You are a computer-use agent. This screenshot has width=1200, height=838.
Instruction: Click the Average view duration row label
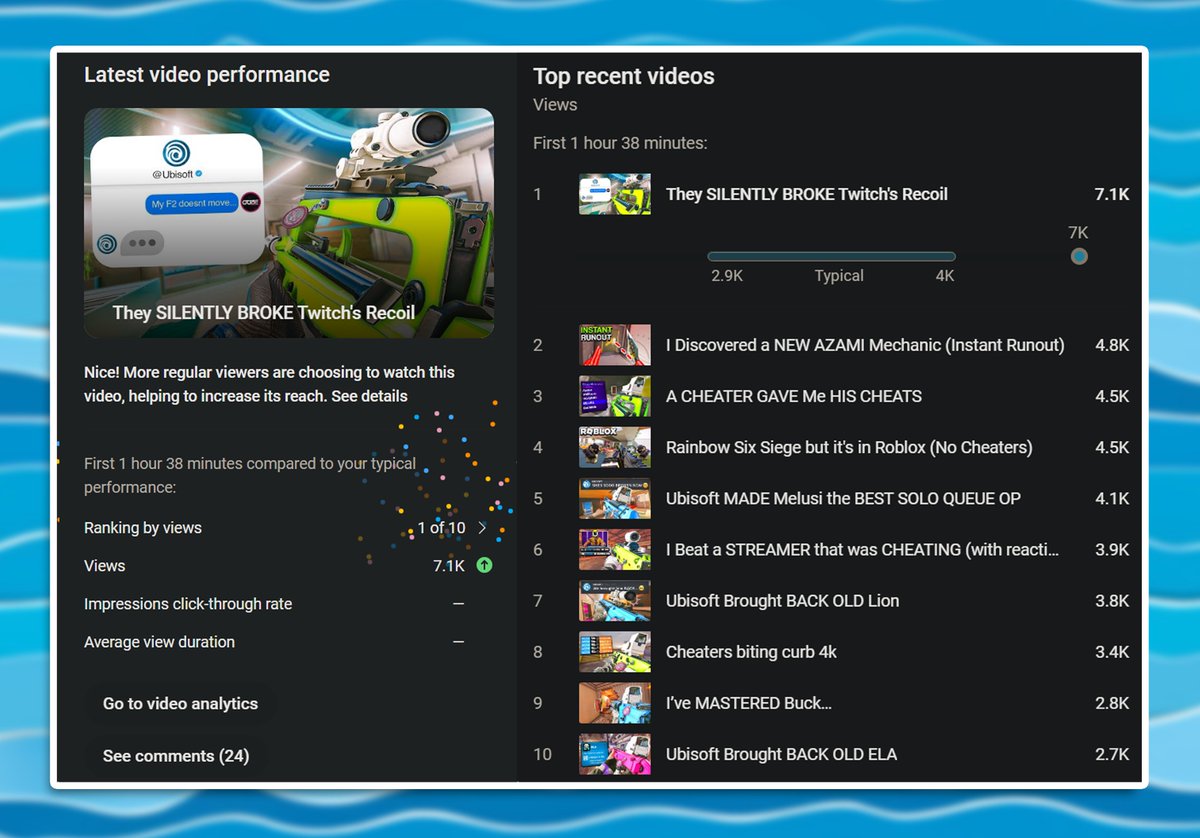pos(160,642)
